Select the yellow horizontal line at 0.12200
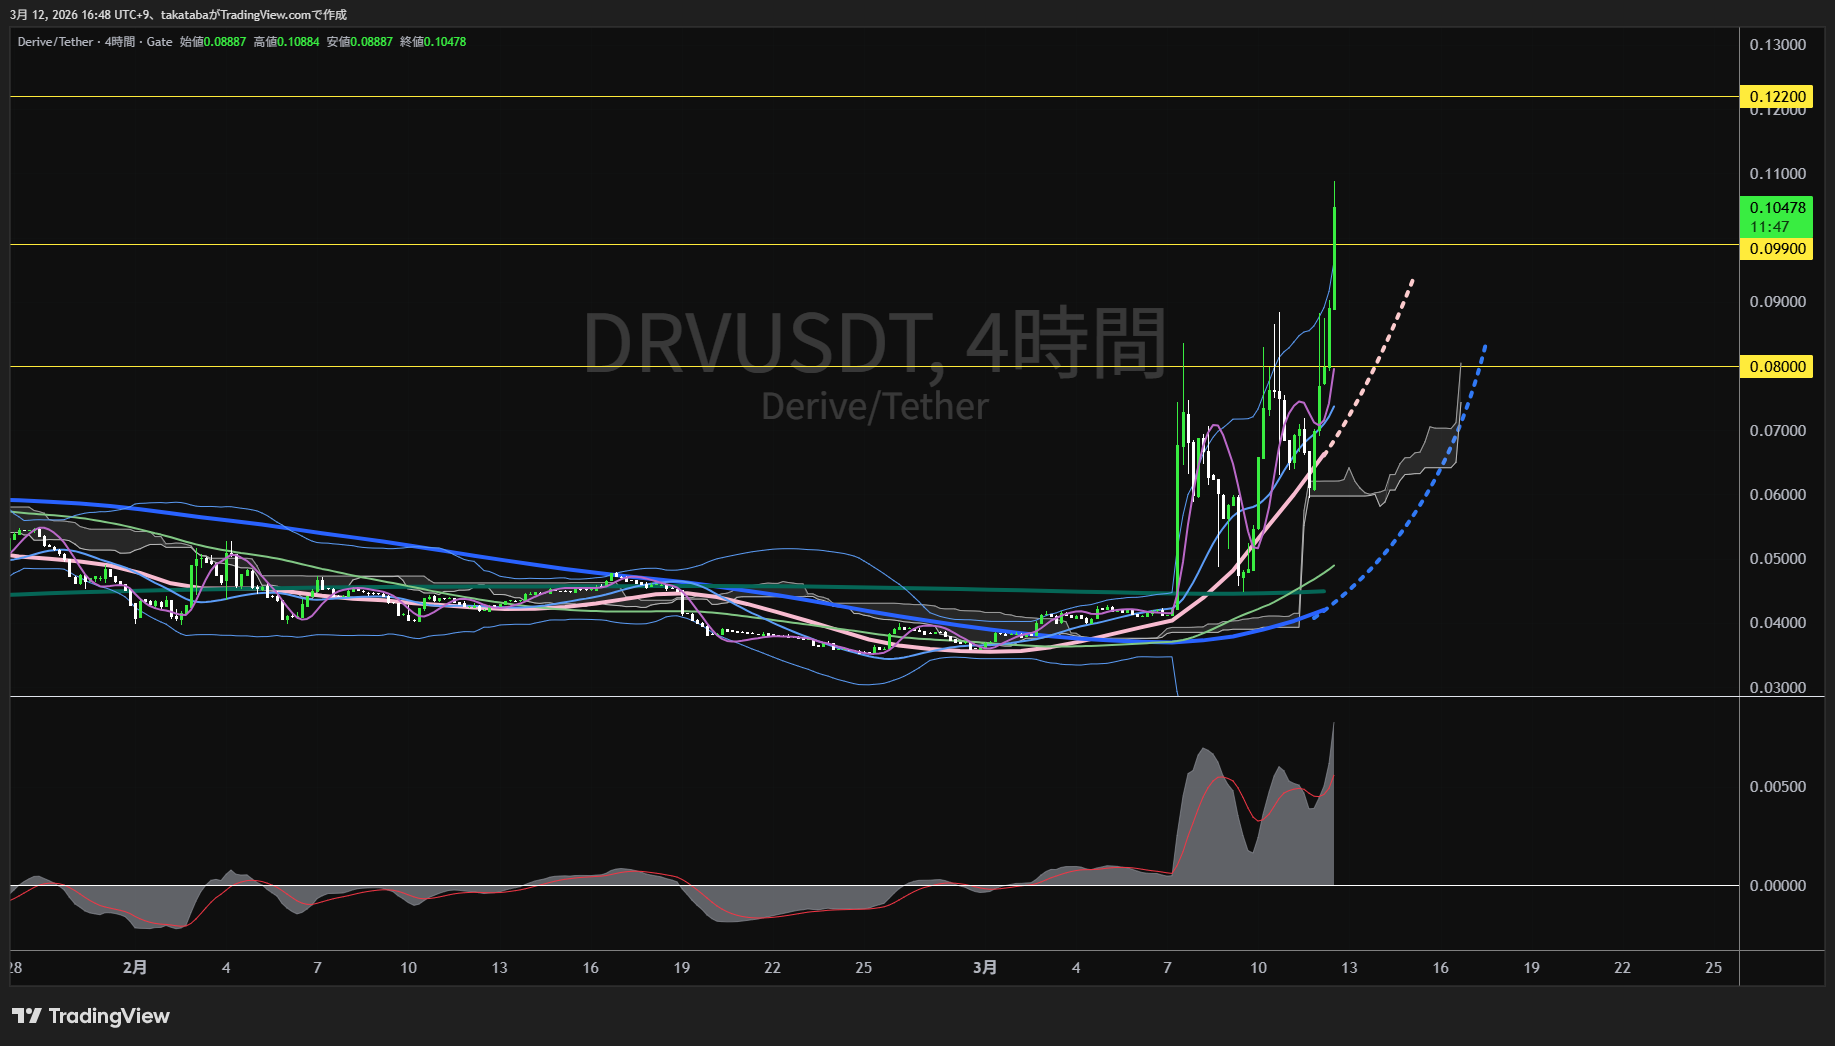The image size is (1835, 1046). tap(875, 97)
